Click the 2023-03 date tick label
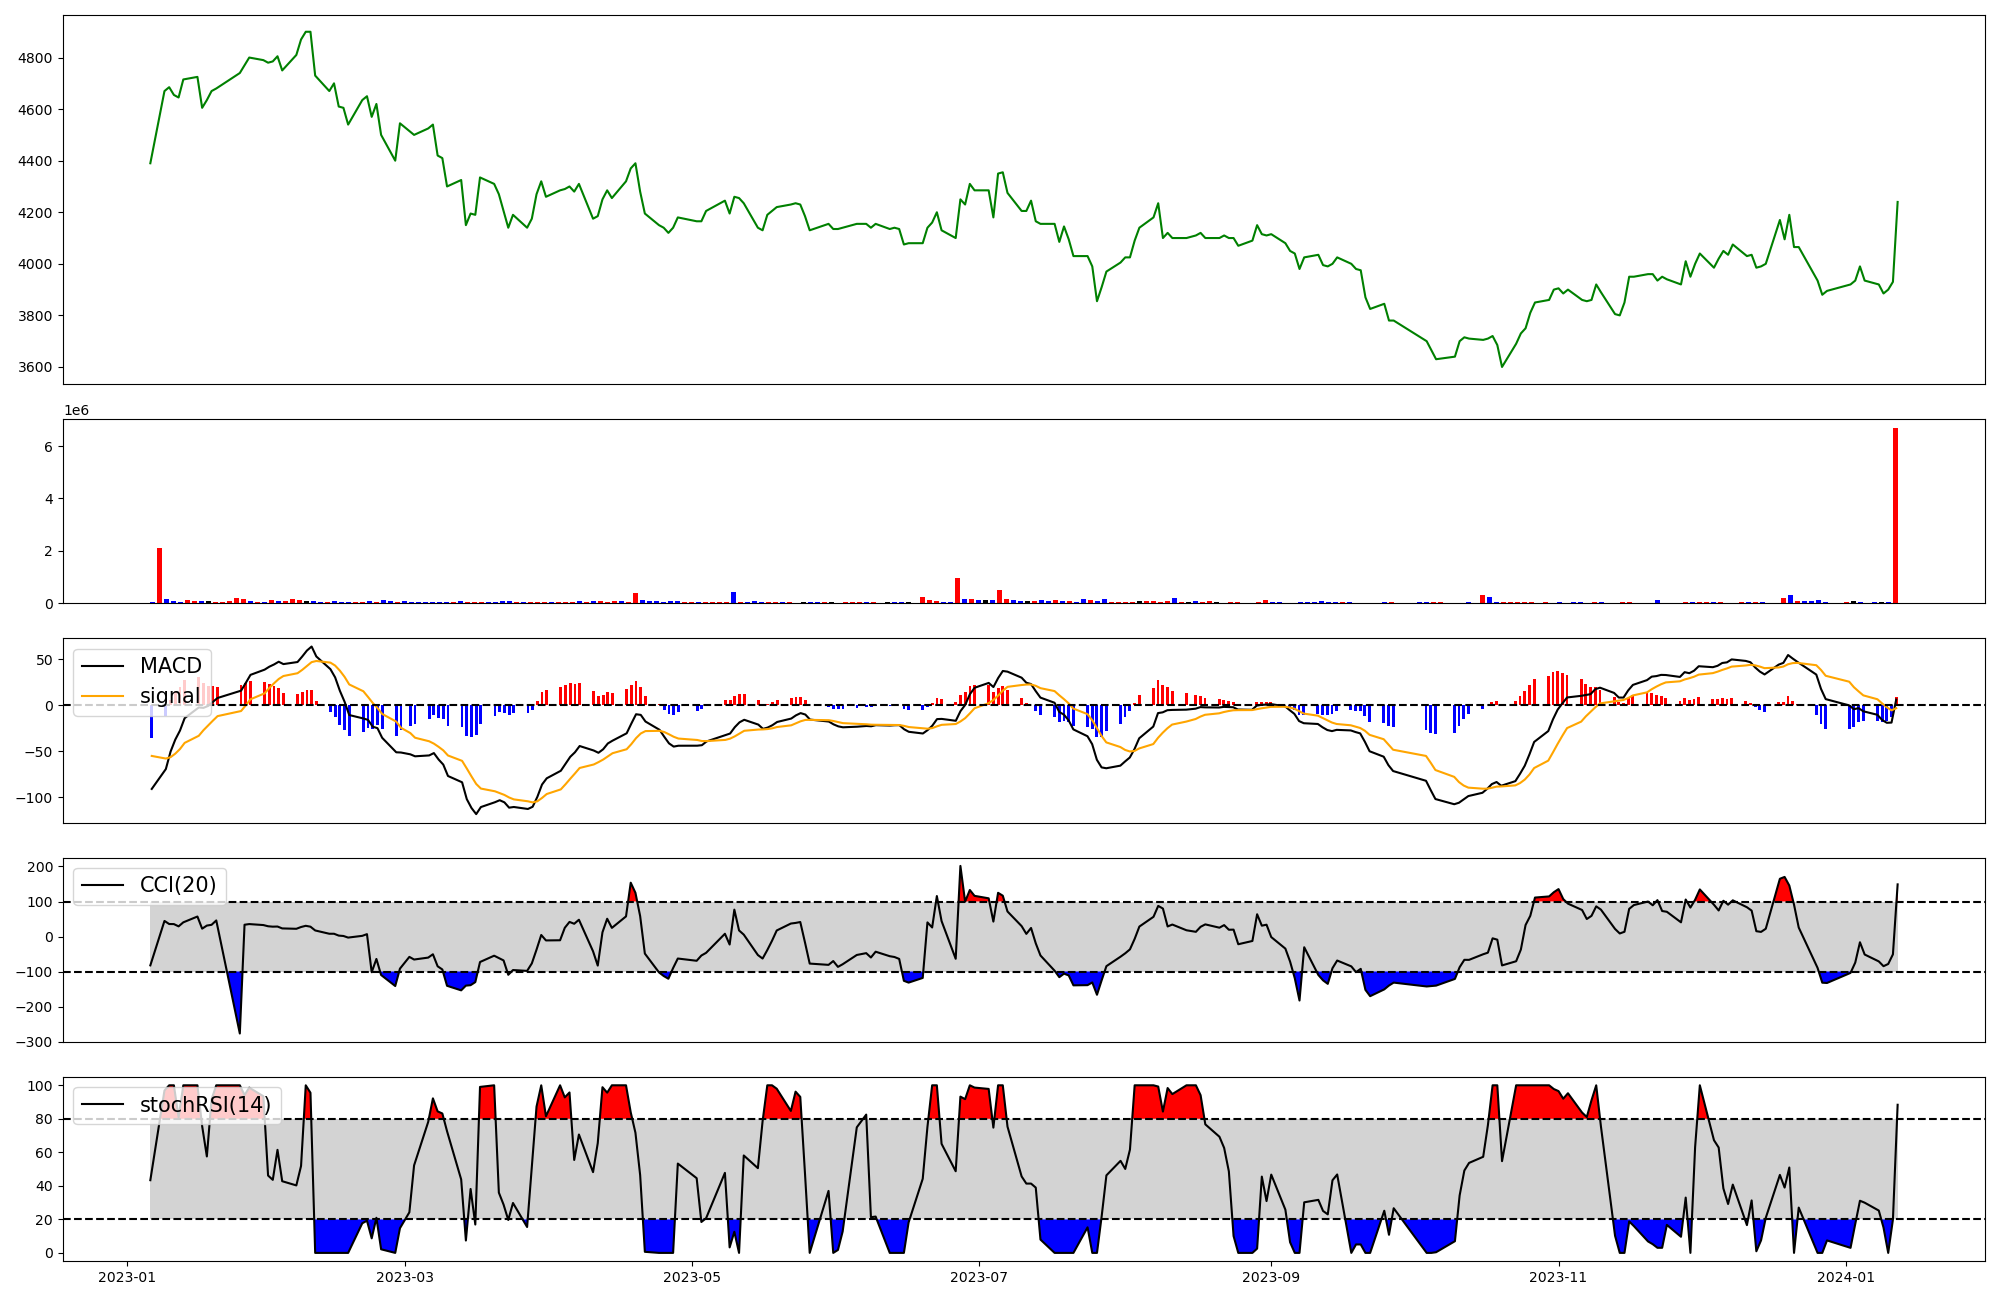This screenshot has height=1300, width=2000. click(x=406, y=1277)
